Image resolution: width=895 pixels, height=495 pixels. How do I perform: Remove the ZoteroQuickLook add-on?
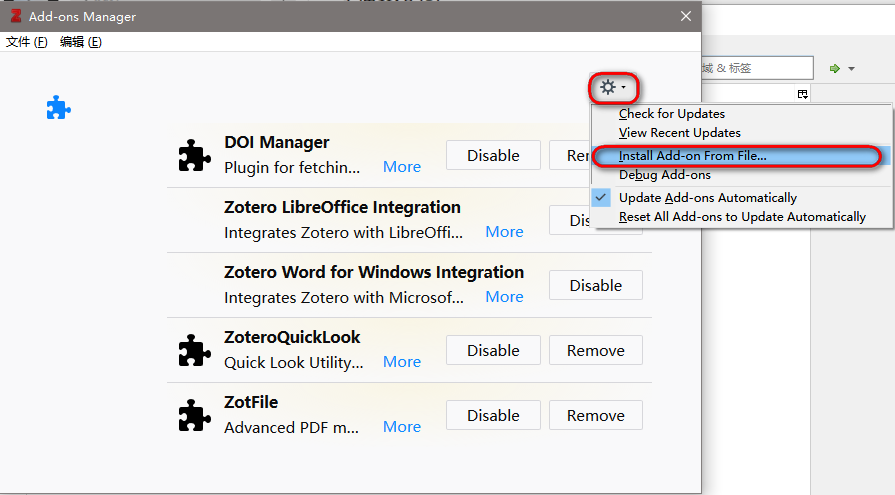tap(596, 350)
